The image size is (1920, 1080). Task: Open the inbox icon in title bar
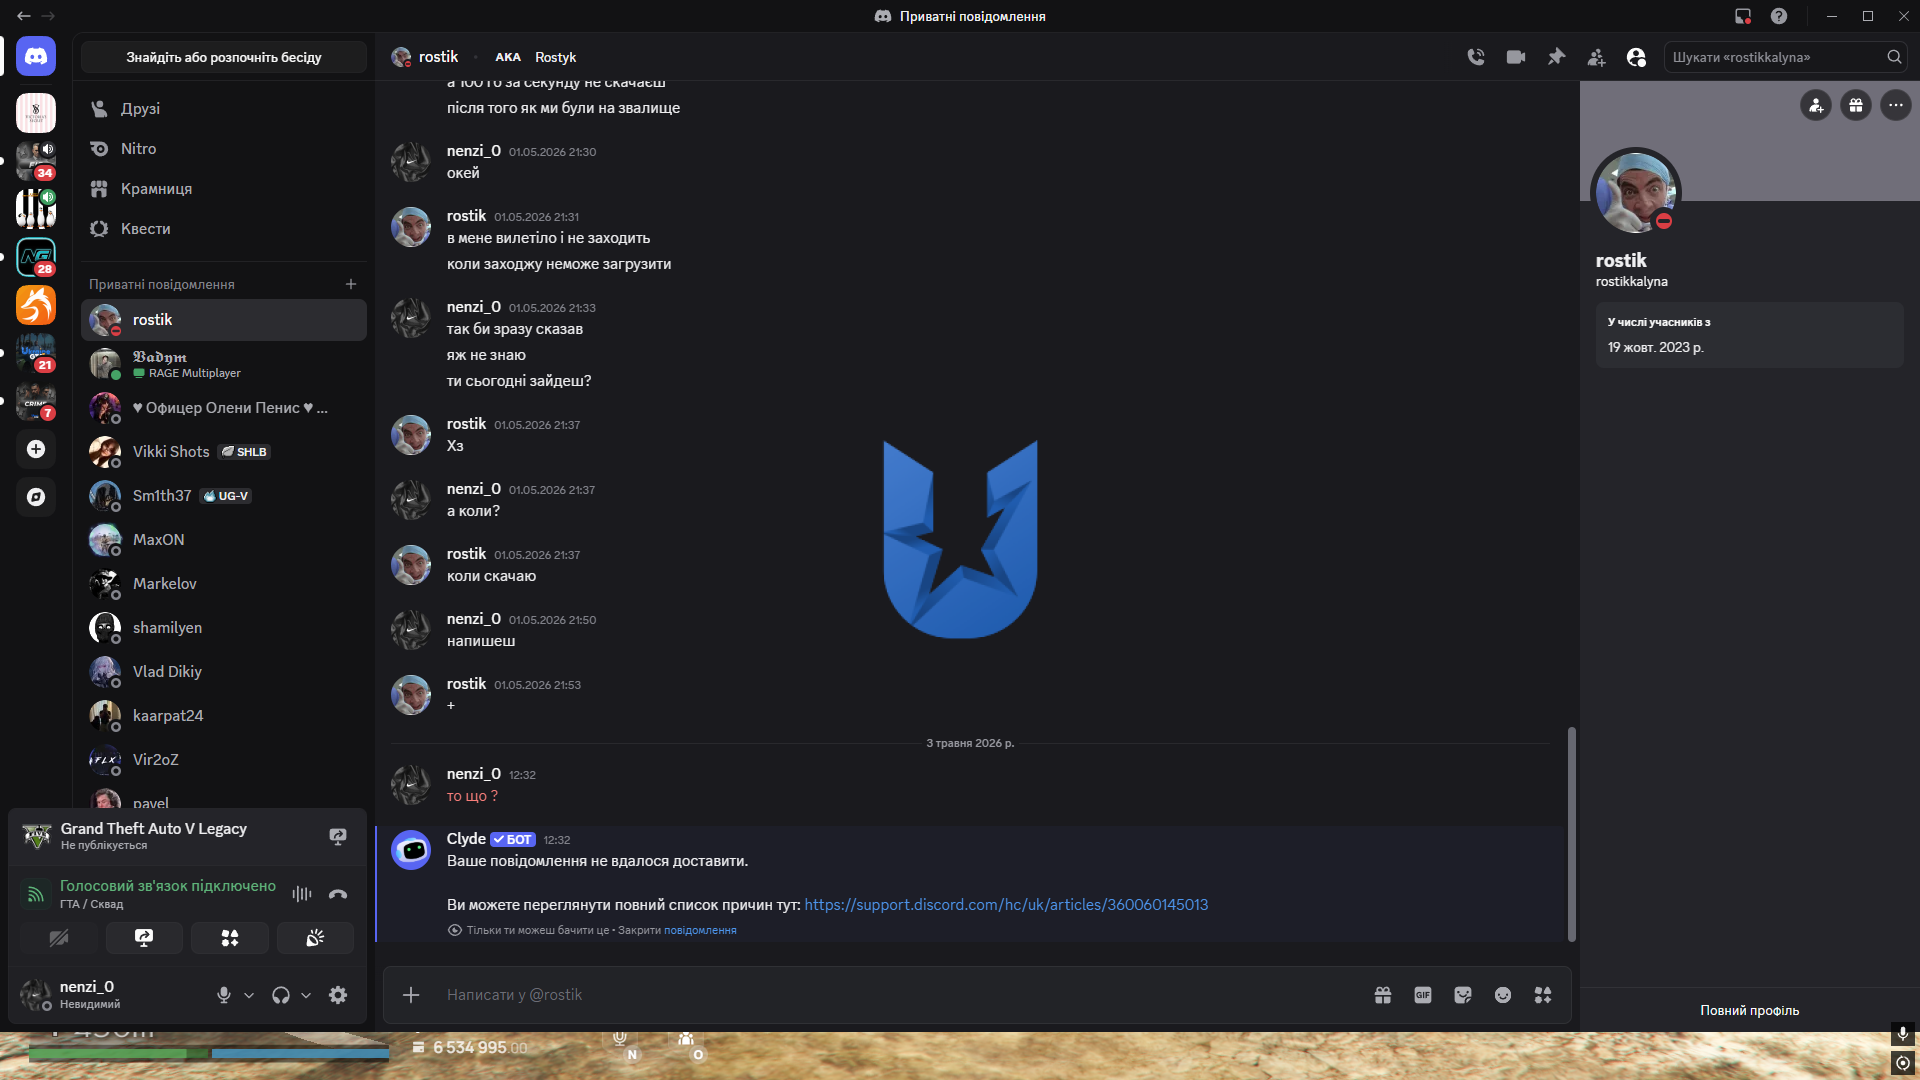click(1743, 16)
